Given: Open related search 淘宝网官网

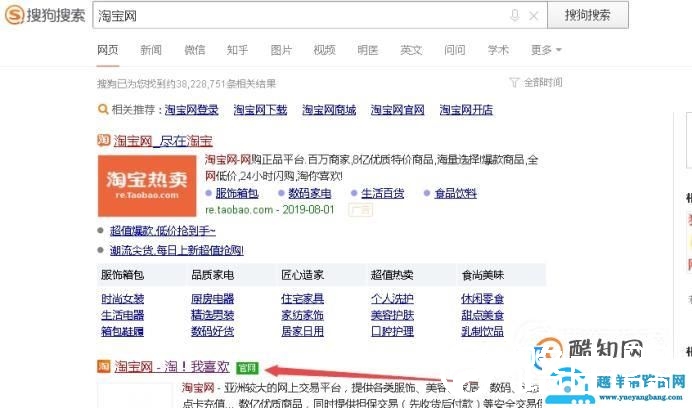Looking at the screenshot, I should coord(398,110).
